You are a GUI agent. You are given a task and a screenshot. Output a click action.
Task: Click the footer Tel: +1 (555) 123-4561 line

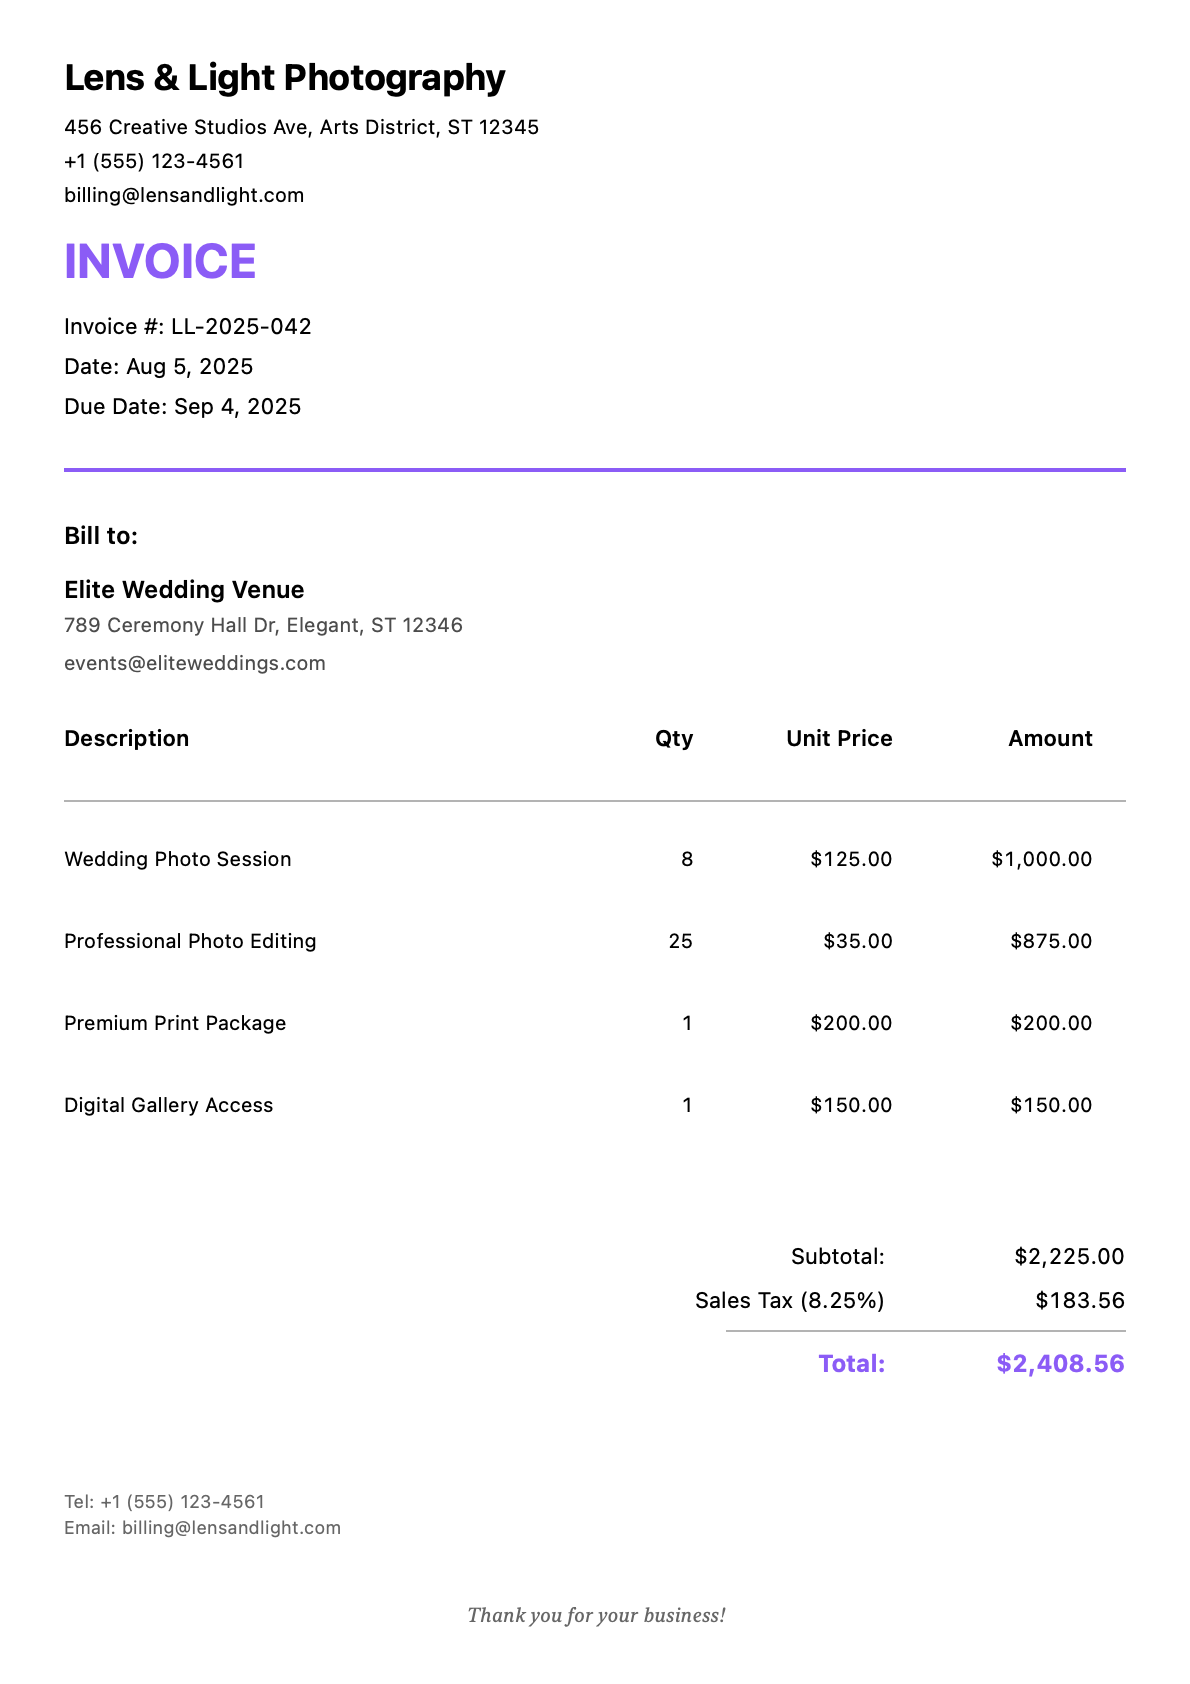coord(165,1502)
